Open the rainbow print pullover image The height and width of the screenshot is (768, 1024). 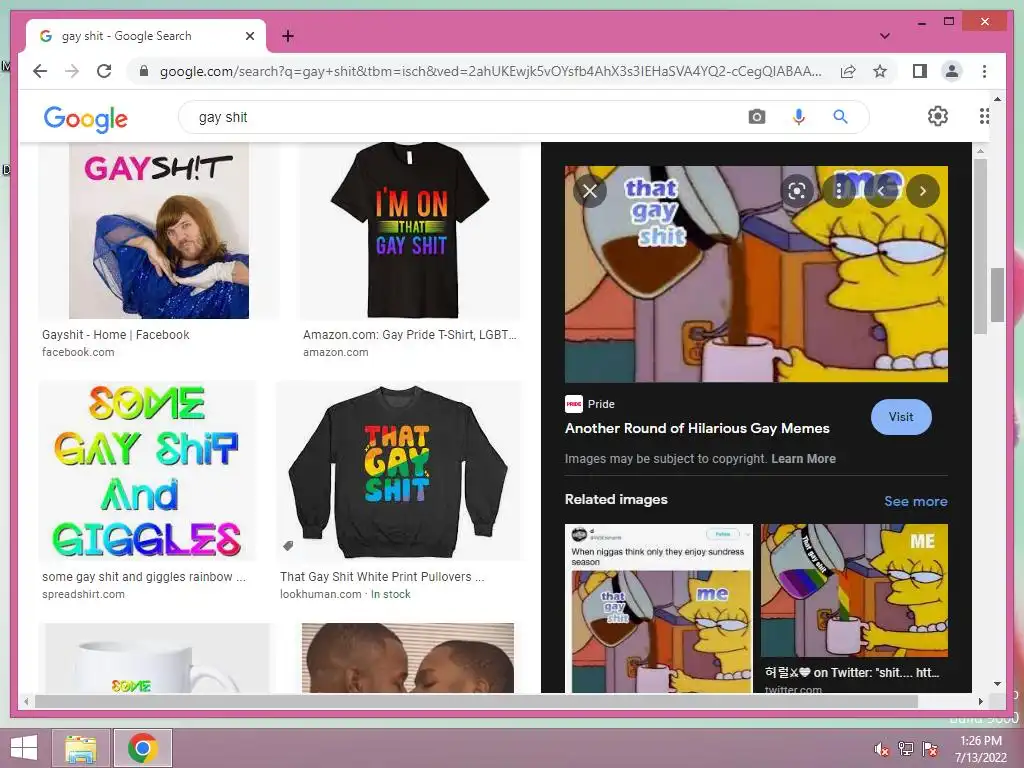(x=398, y=471)
